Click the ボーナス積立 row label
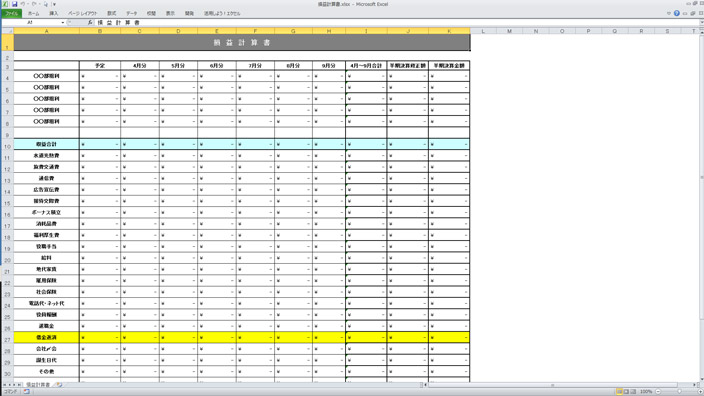Screen dimensions: 704x396 [x=46, y=212]
